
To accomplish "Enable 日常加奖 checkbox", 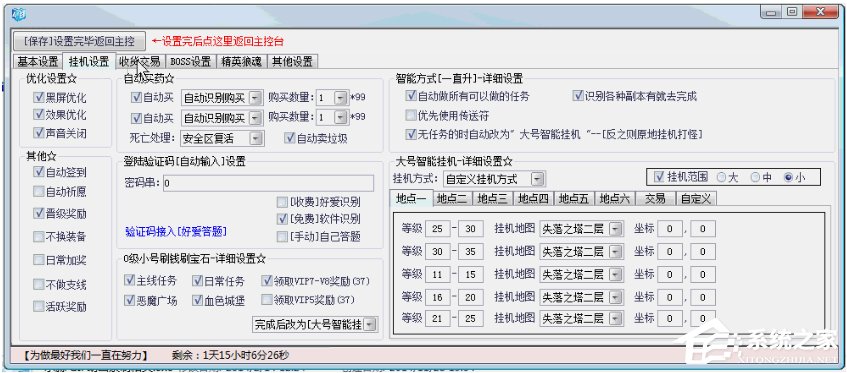I will [59, 260].
